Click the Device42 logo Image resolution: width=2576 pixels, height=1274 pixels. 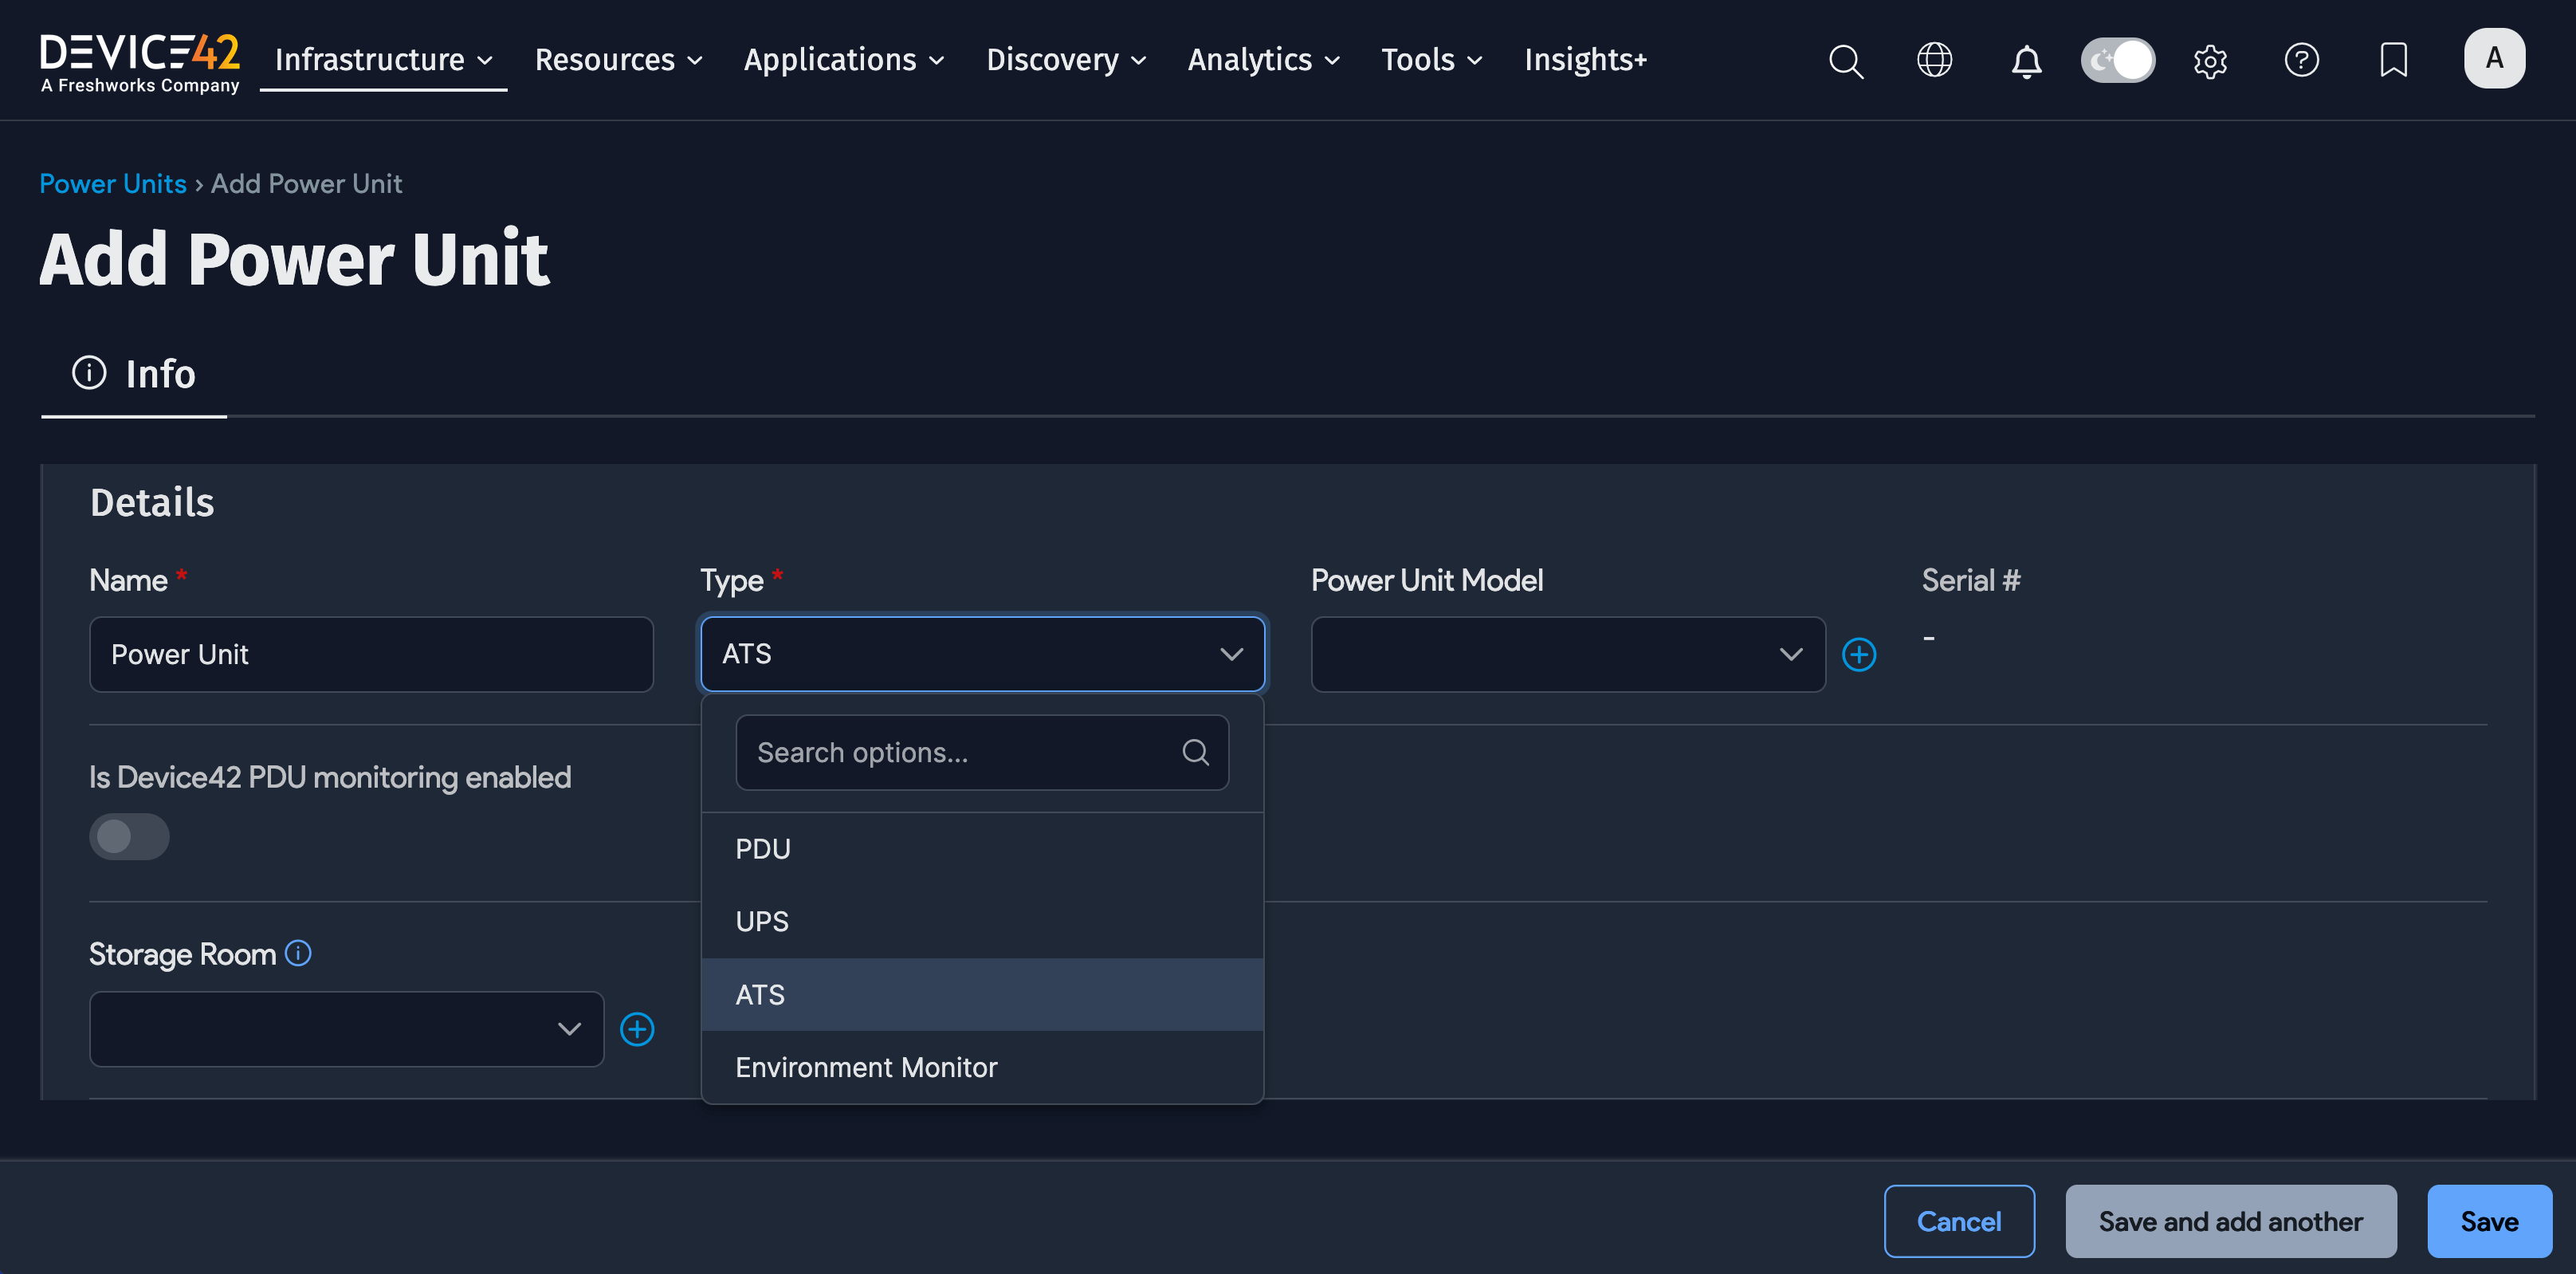point(140,62)
